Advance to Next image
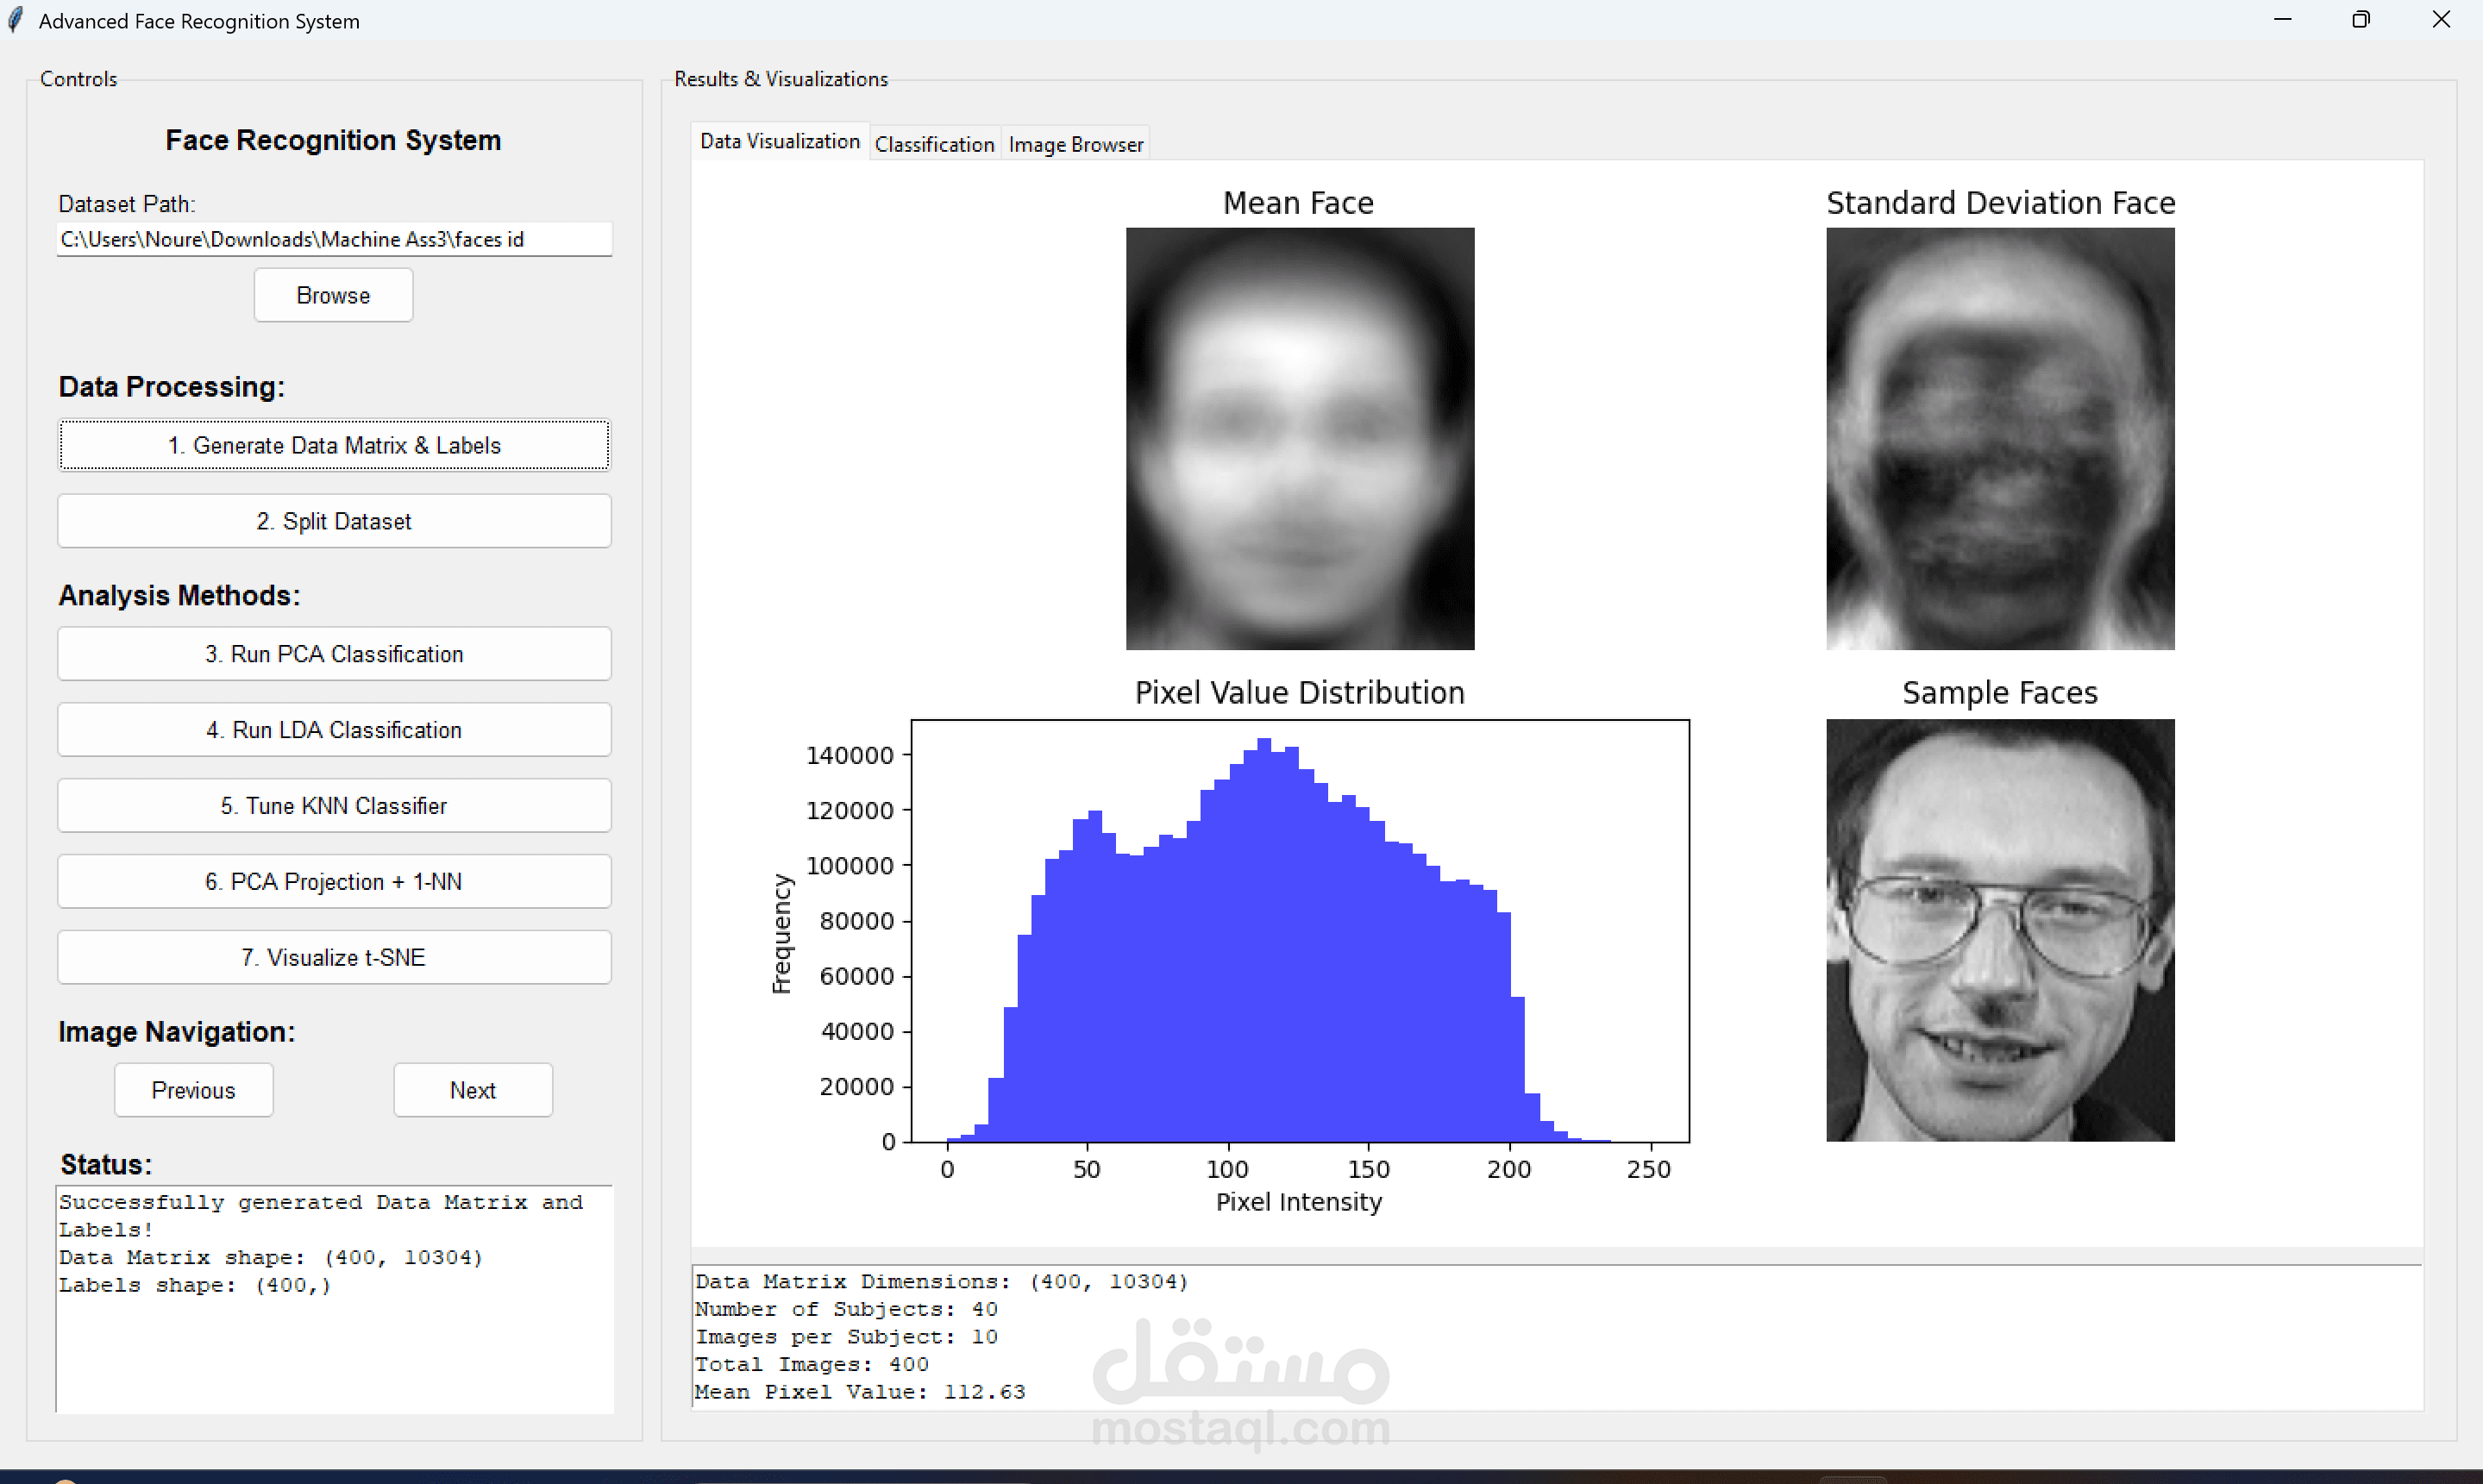Image resolution: width=2483 pixels, height=1484 pixels. click(472, 1090)
